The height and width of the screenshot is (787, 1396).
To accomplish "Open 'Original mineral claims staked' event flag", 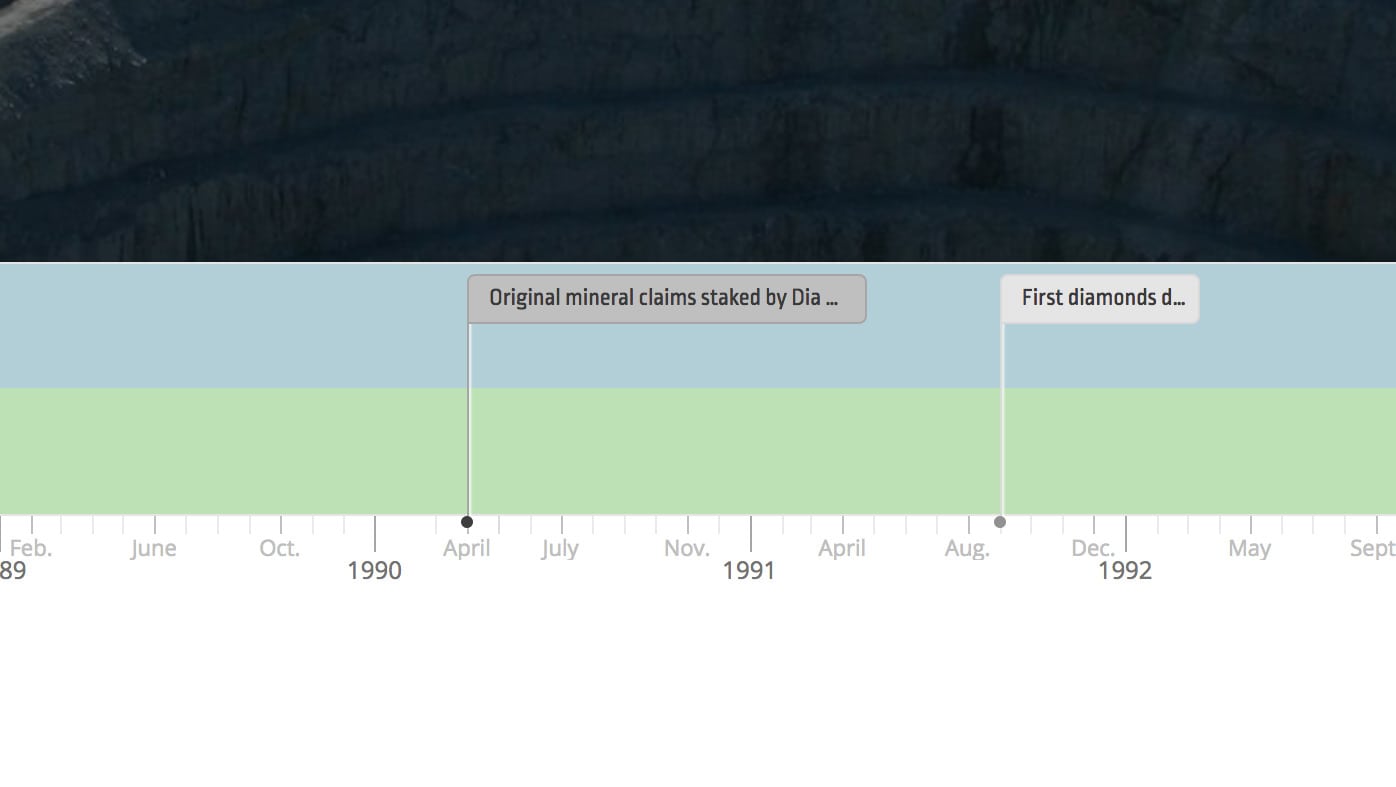I will (667, 299).
